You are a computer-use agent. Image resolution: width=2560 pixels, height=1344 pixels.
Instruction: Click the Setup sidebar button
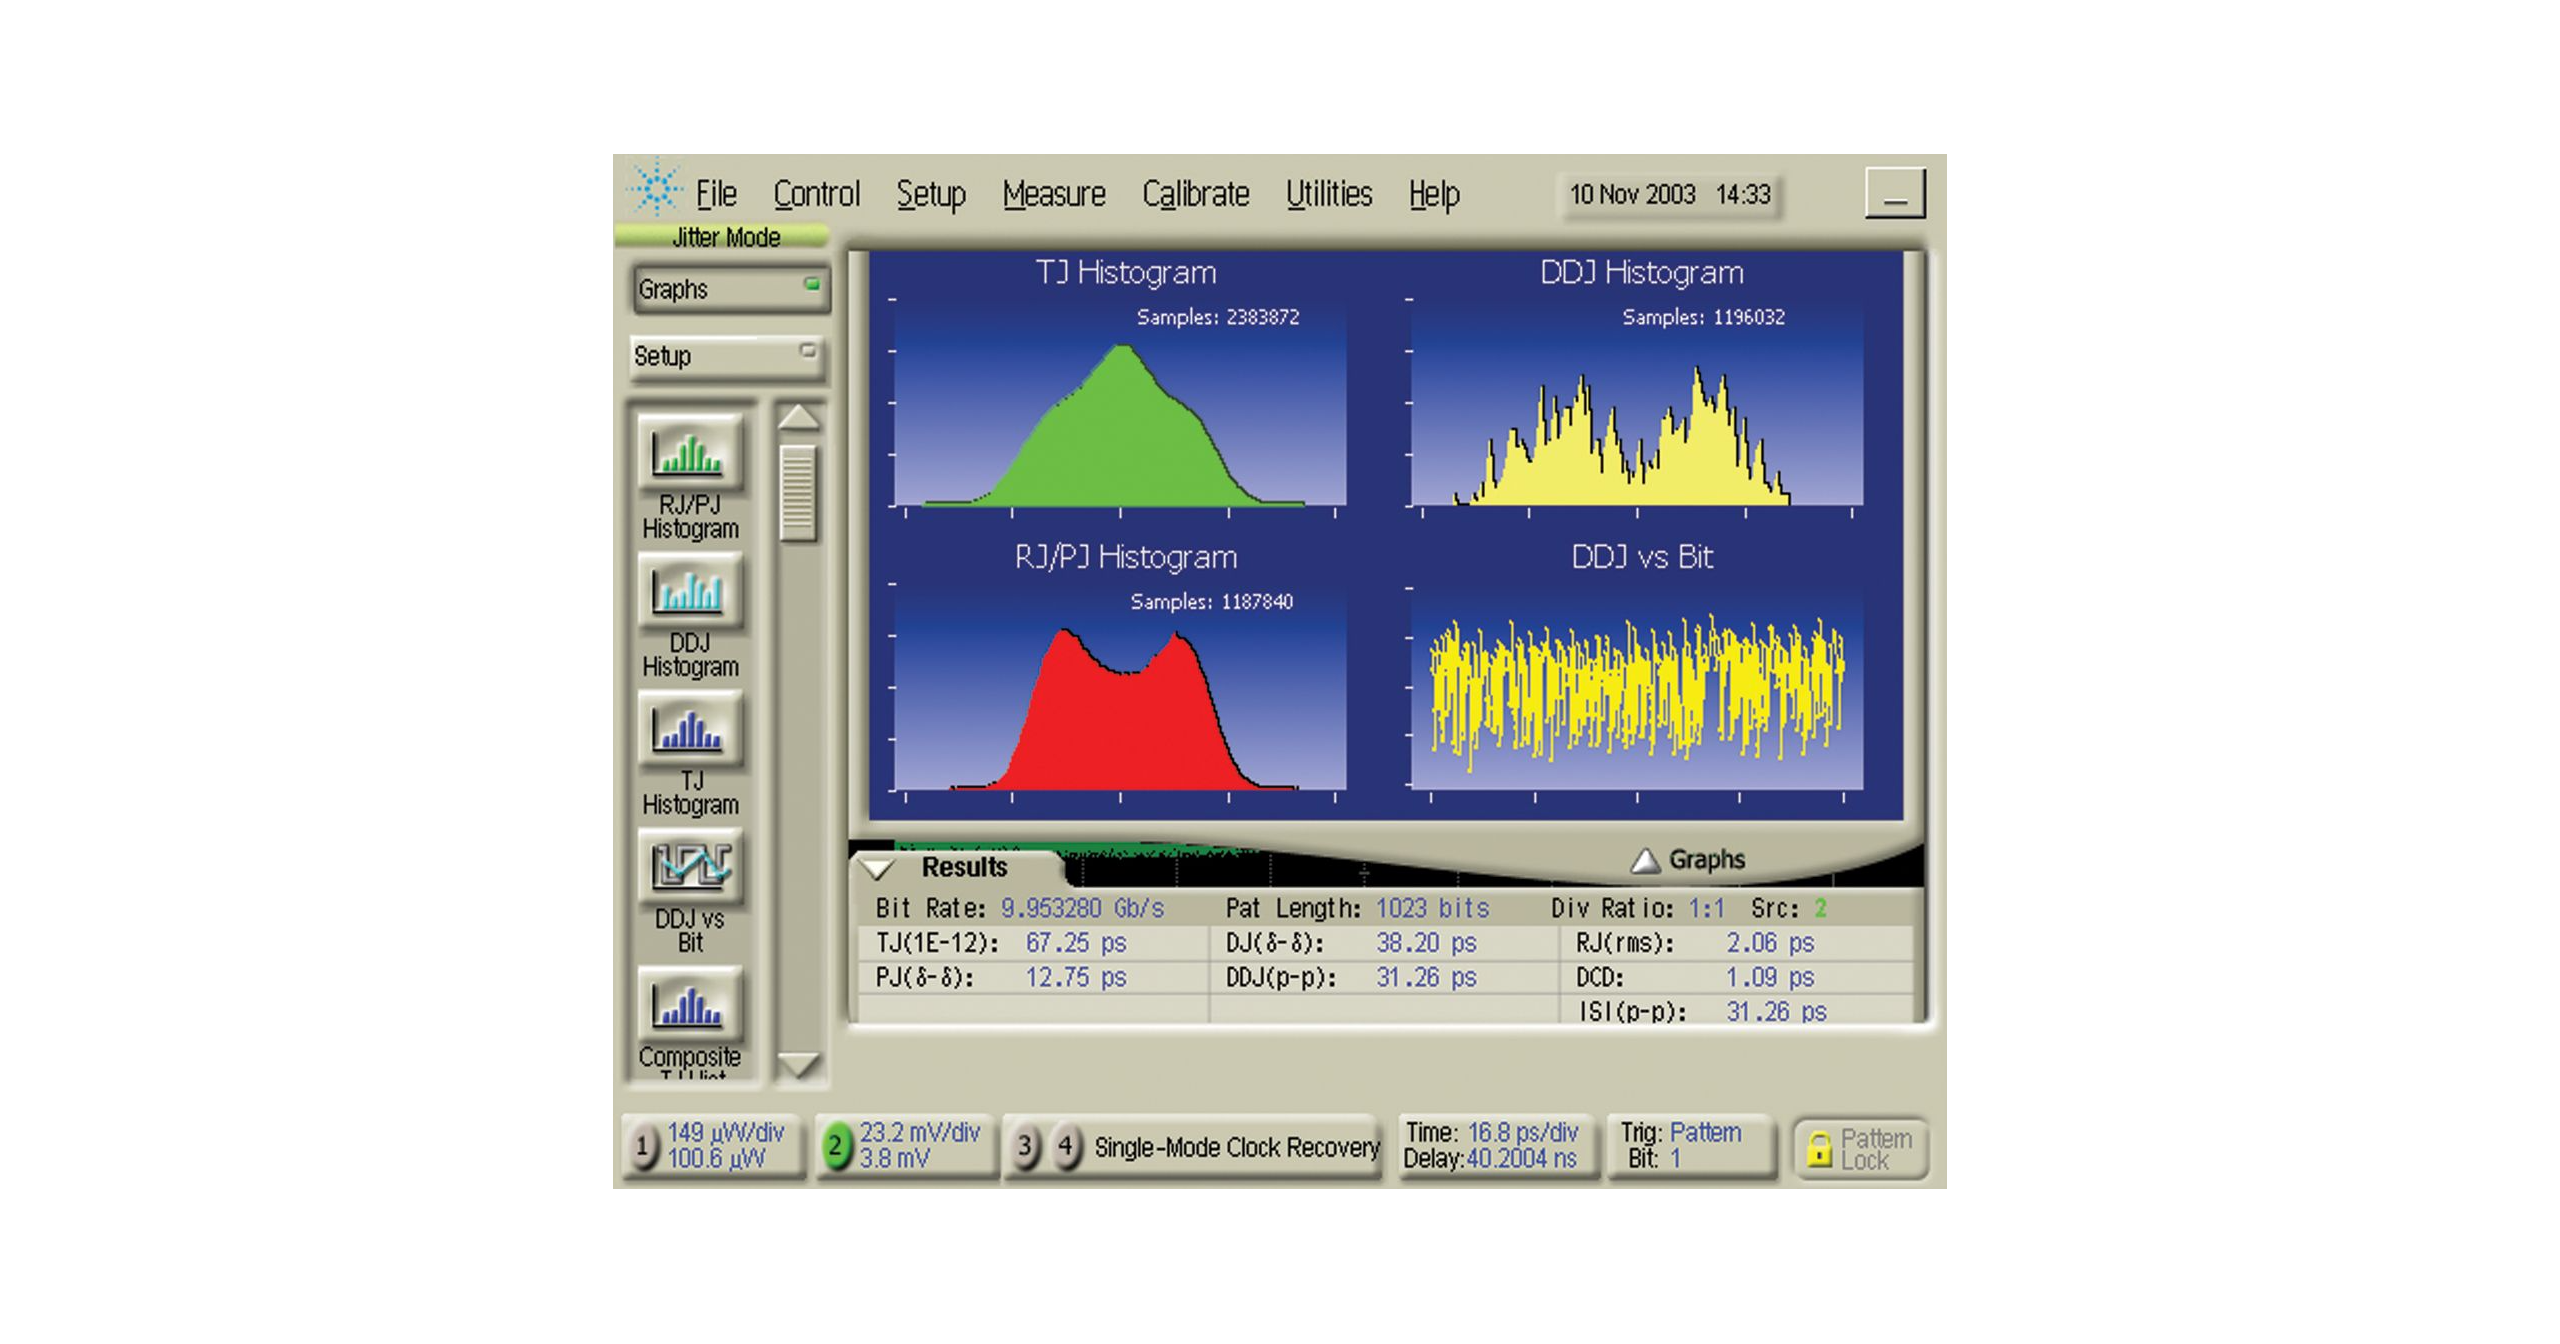pos(726,356)
